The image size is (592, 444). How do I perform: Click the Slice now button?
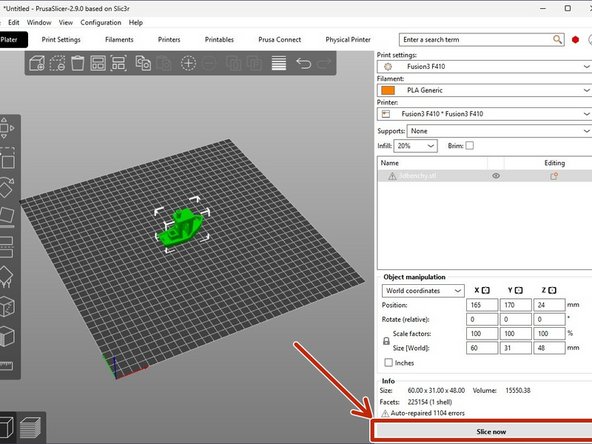(483, 431)
